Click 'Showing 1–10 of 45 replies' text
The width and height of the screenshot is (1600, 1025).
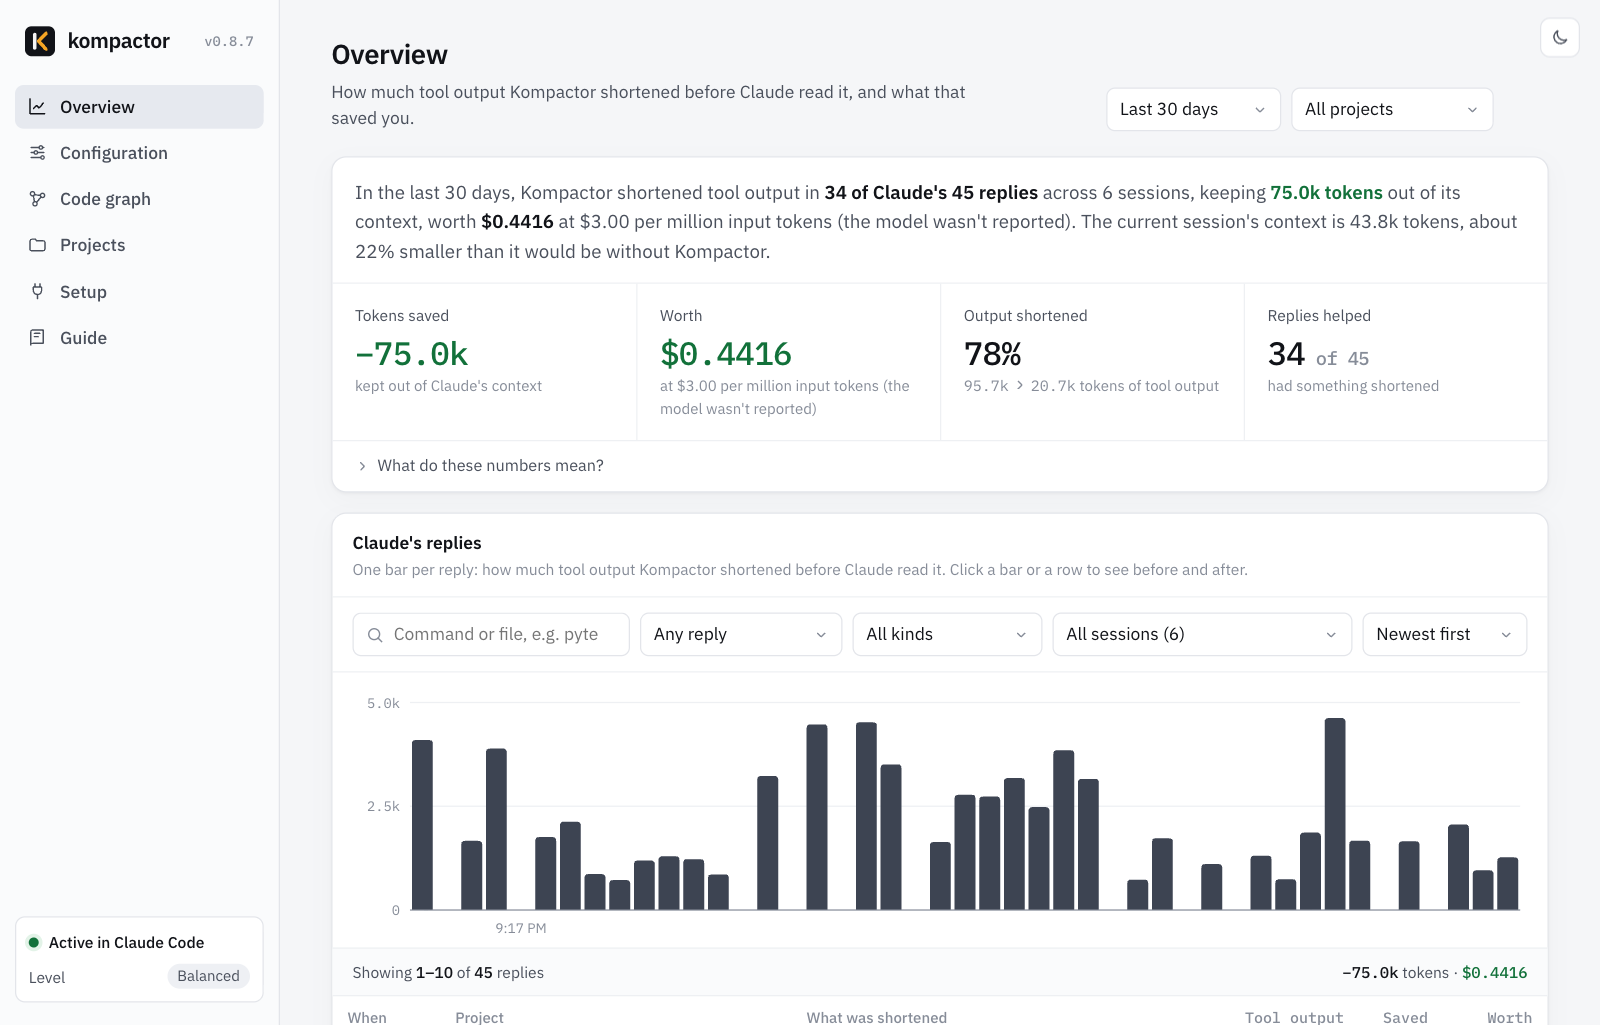[448, 973]
